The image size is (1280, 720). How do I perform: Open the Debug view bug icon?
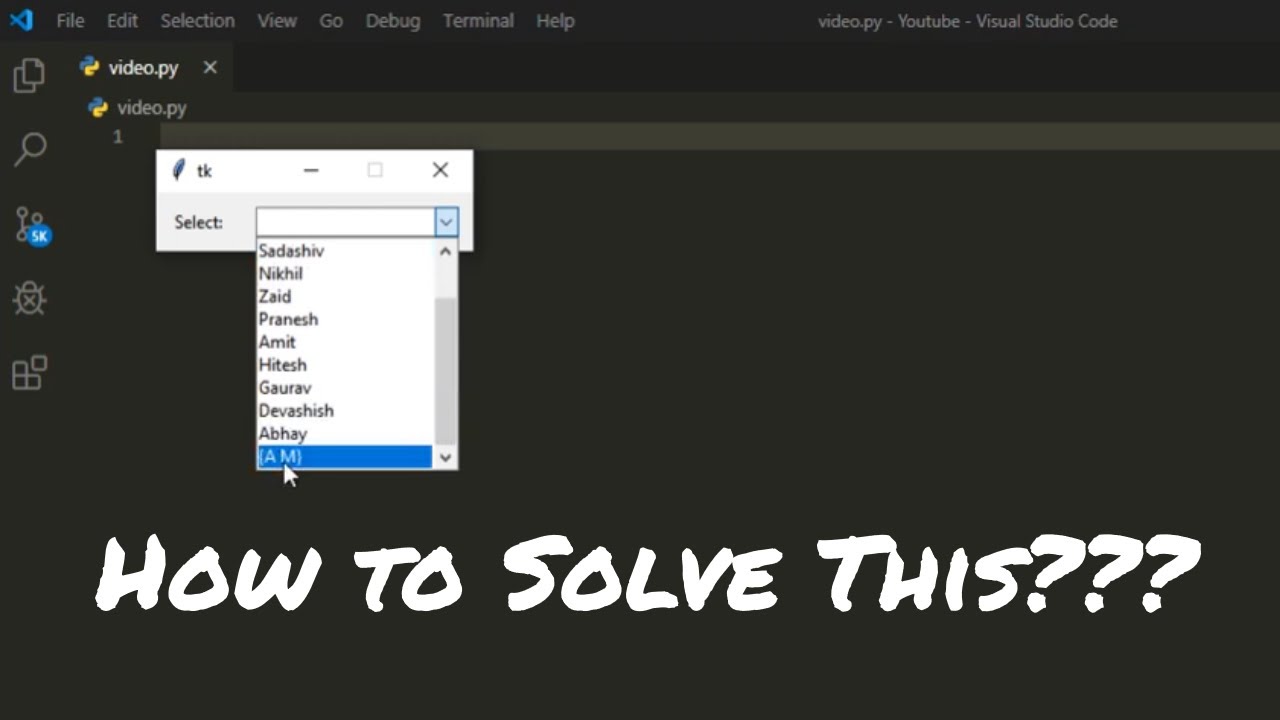click(x=29, y=298)
